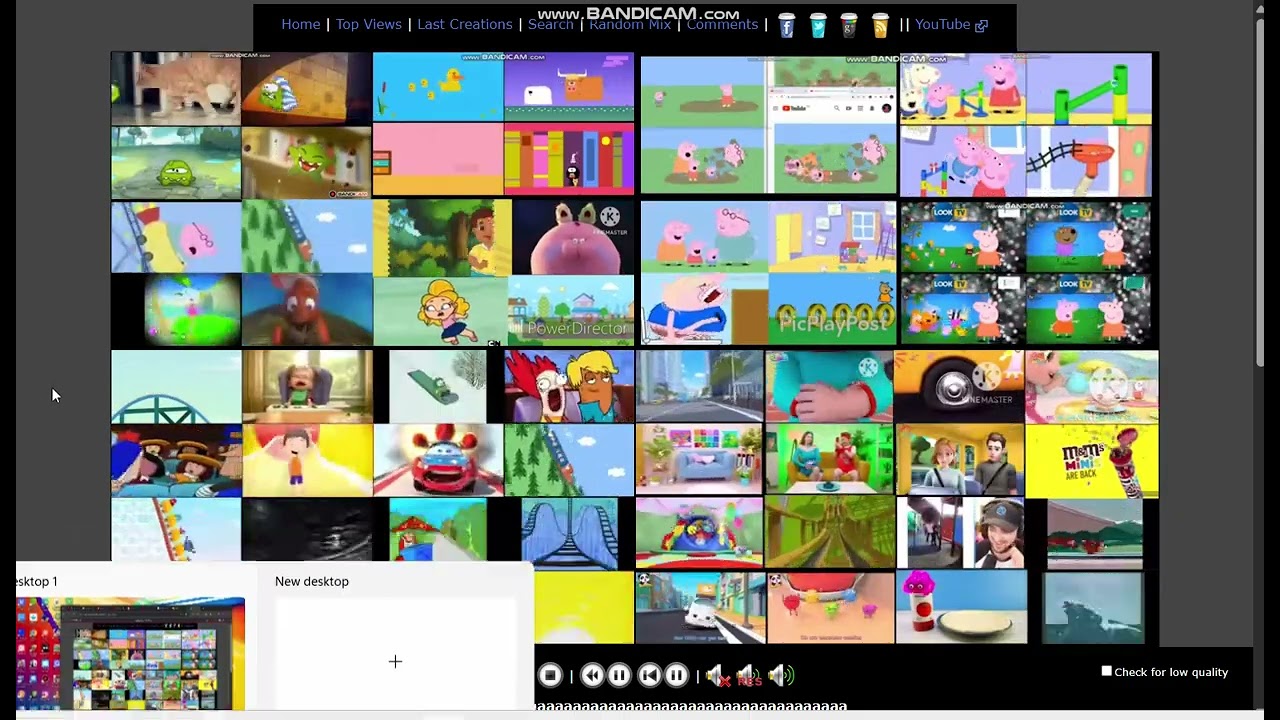Click the red car by lake tile

click(1093, 533)
